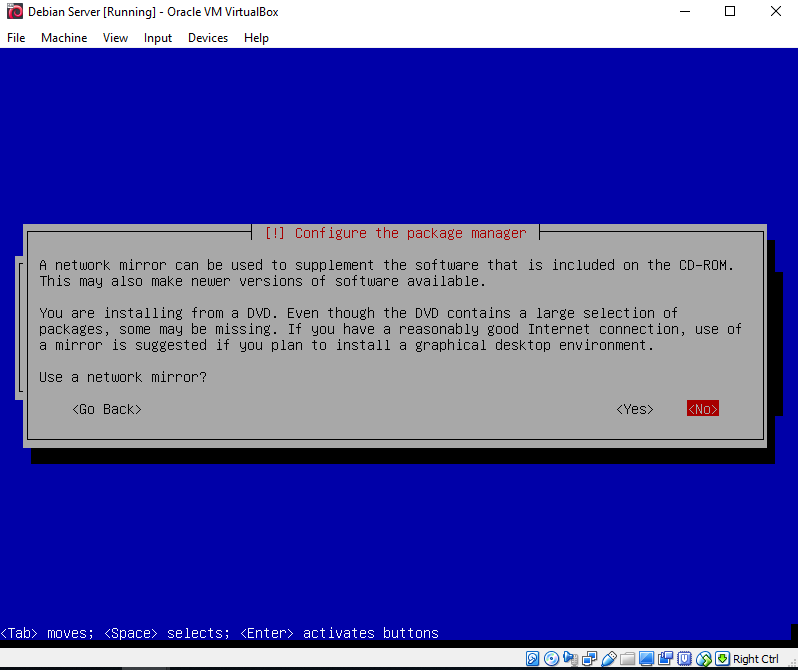Image resolution: width=798 pixels, height=670 pixels.
Task: Open the Input menu
Action: coord(158,38)
